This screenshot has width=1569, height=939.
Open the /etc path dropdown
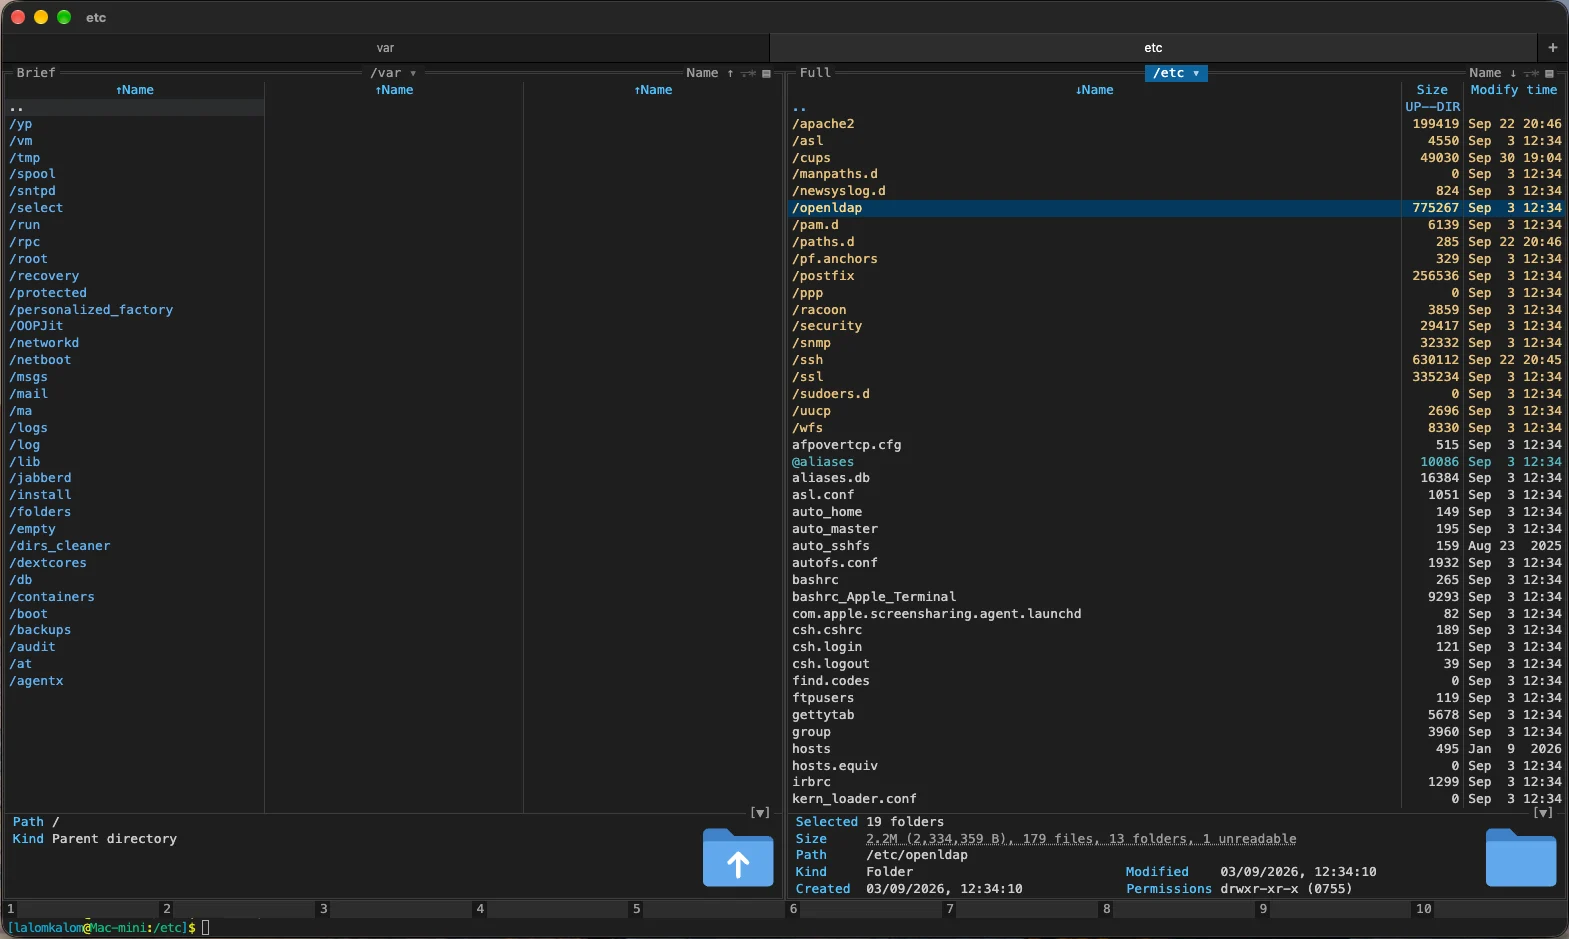[x=1176, y=73]
